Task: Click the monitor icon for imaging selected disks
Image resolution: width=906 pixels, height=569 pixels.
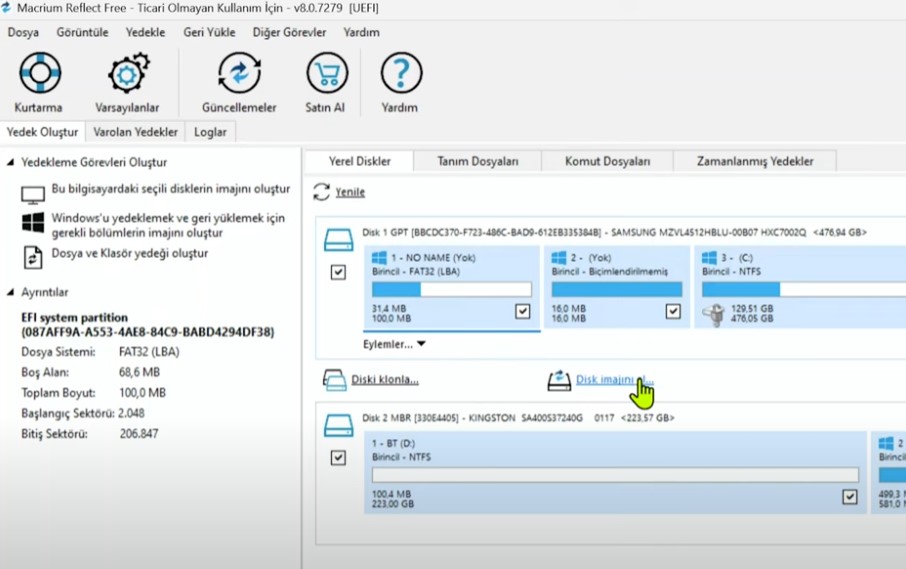Action: tap(33, 195)
